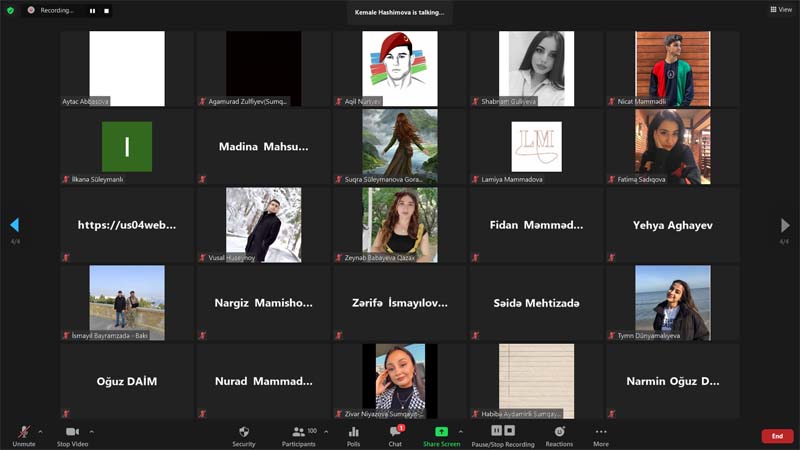Go to next page of participants
This screenshot has height=450, width=800.
[x=785, y=226]
